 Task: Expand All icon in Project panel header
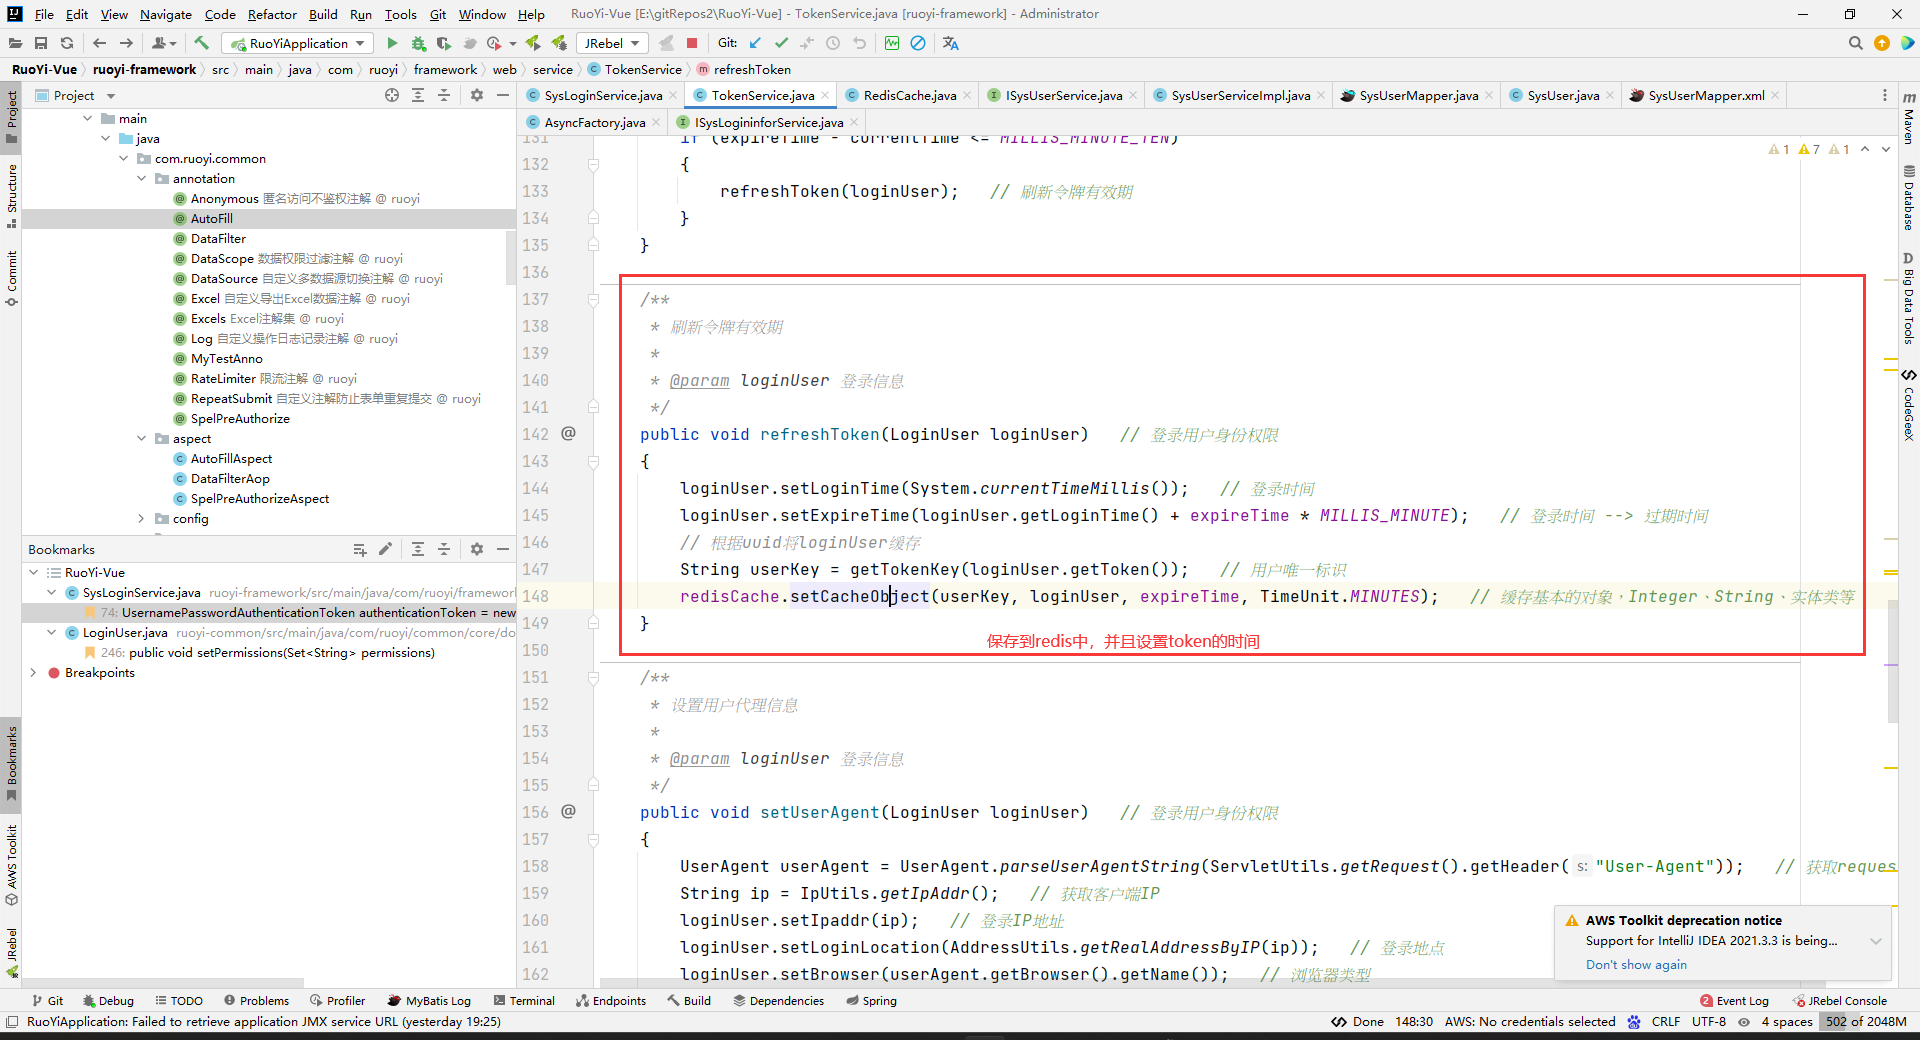point(418,95)
